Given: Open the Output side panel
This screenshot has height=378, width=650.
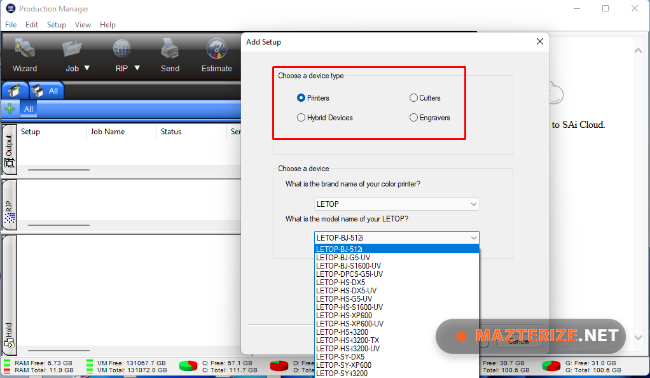Looking at the screenshot, I should point(9,150).
